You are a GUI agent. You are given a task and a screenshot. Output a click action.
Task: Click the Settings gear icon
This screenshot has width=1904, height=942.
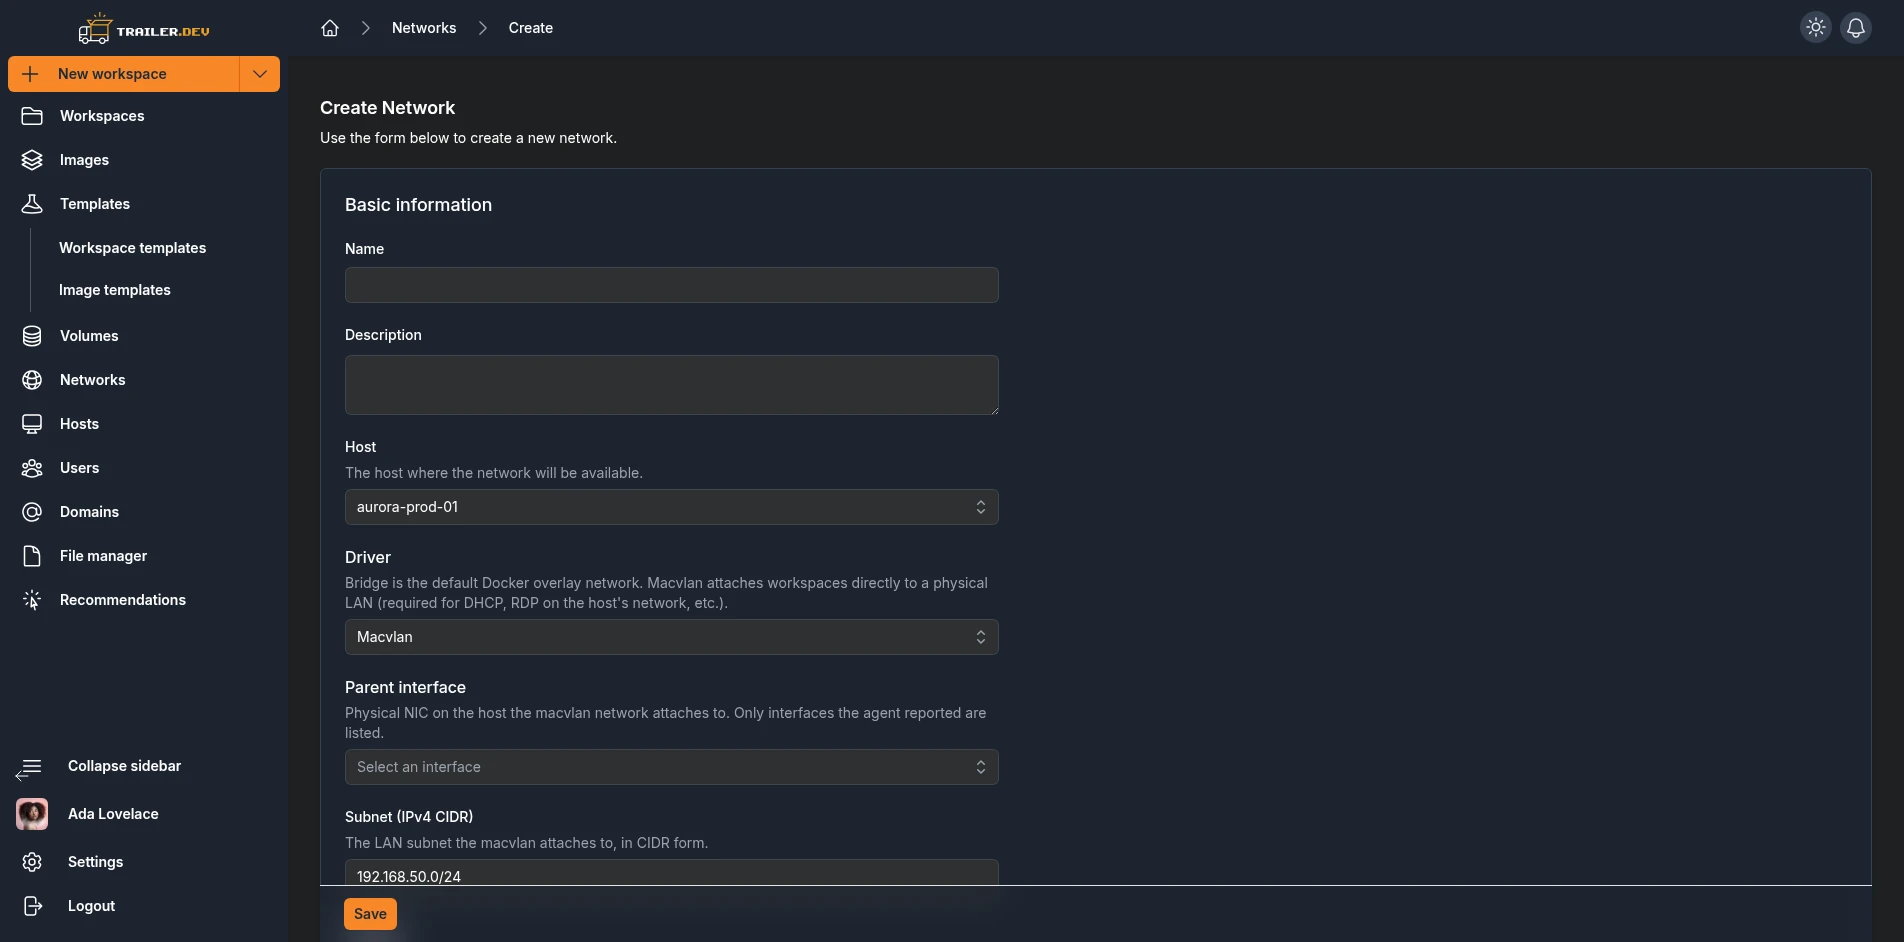tap(32, 862)
